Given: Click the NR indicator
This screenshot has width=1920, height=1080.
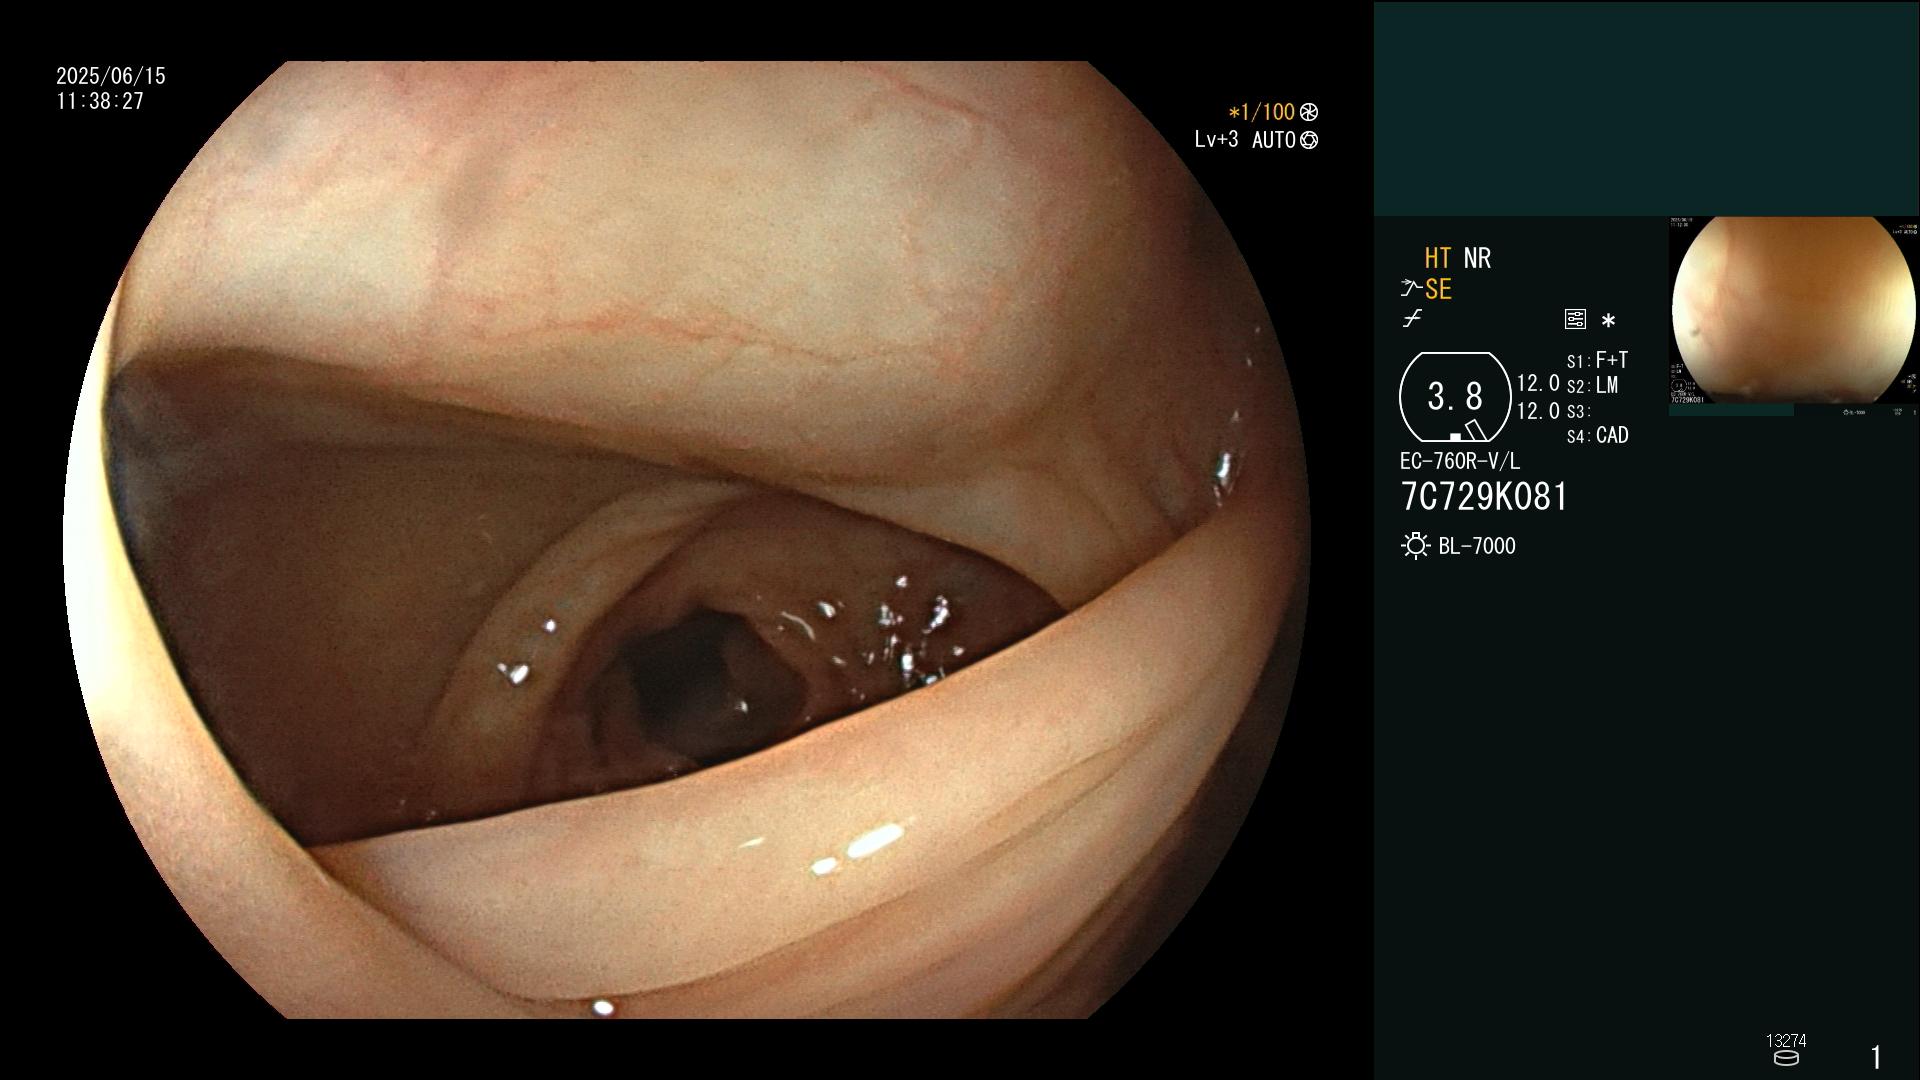Looking at the screenshot, I should pyautogui.click(x=1477, y=258).
